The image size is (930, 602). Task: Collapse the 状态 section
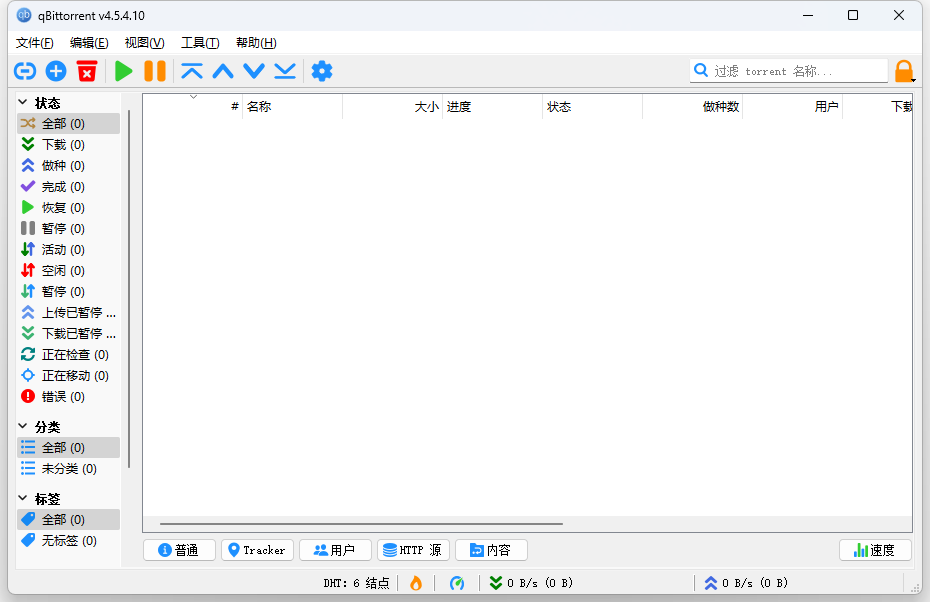23,102
